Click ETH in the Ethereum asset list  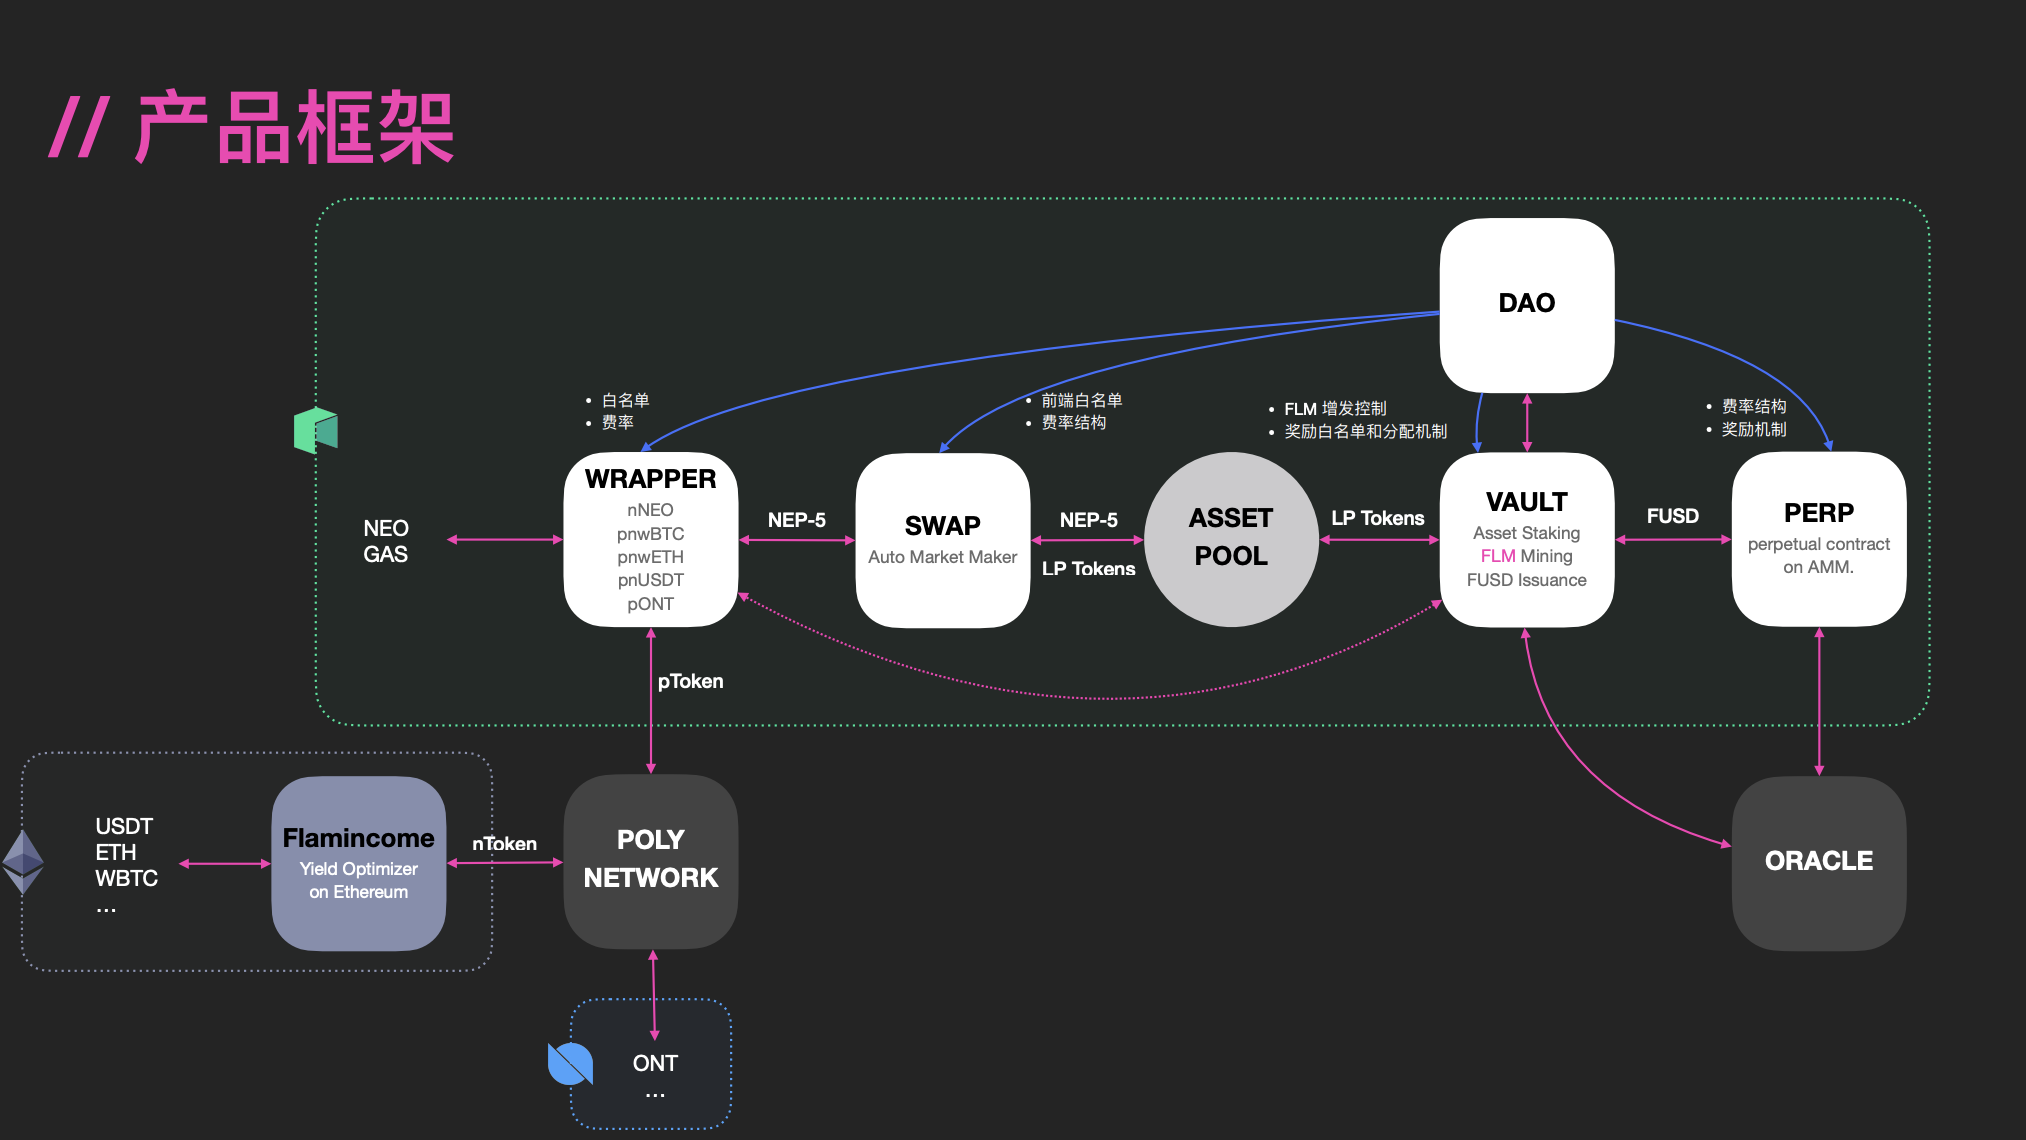[x=115, y=852]
